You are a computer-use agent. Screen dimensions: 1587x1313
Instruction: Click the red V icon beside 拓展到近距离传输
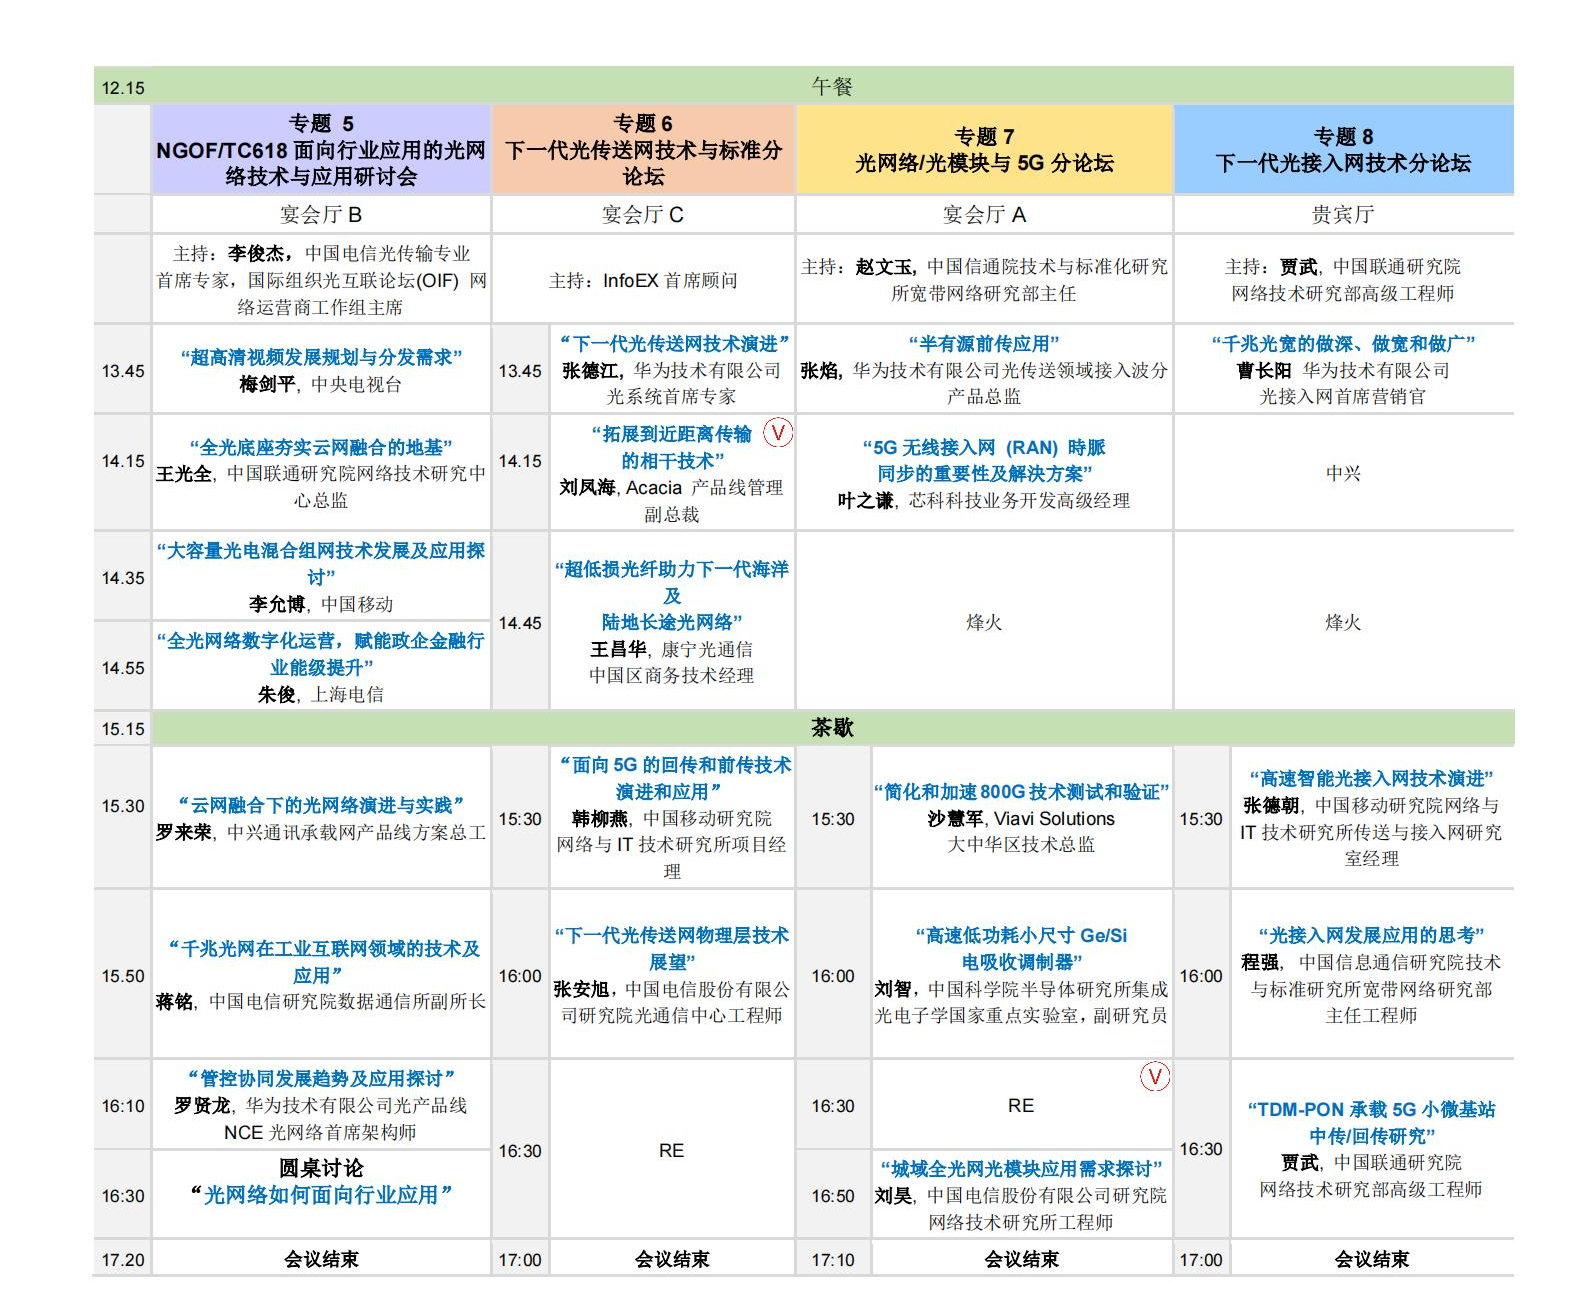(x=777, y=433)
